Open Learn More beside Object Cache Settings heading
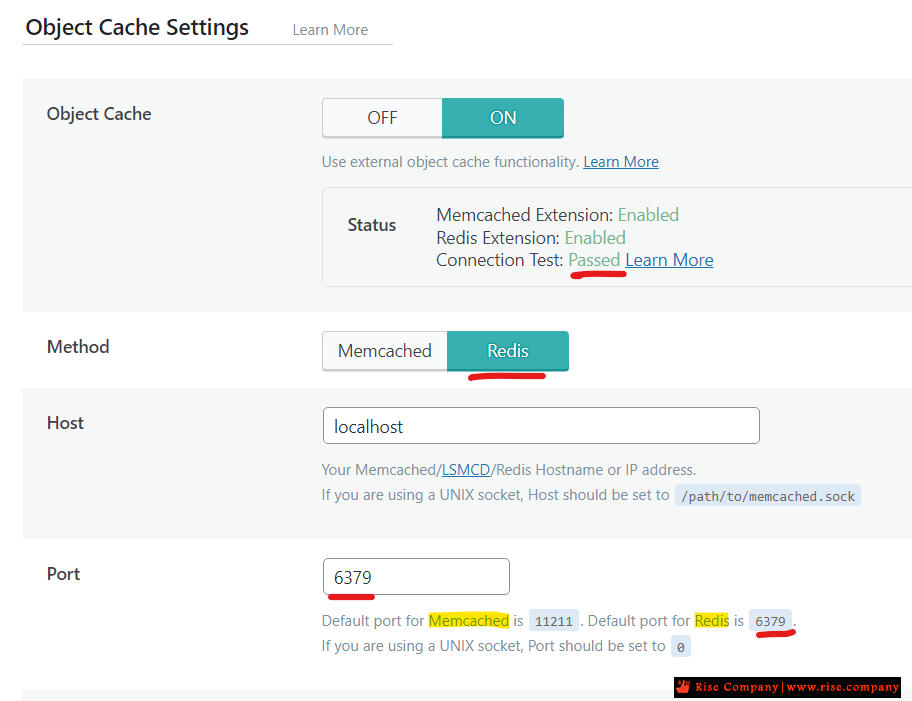 pos(330,30)
